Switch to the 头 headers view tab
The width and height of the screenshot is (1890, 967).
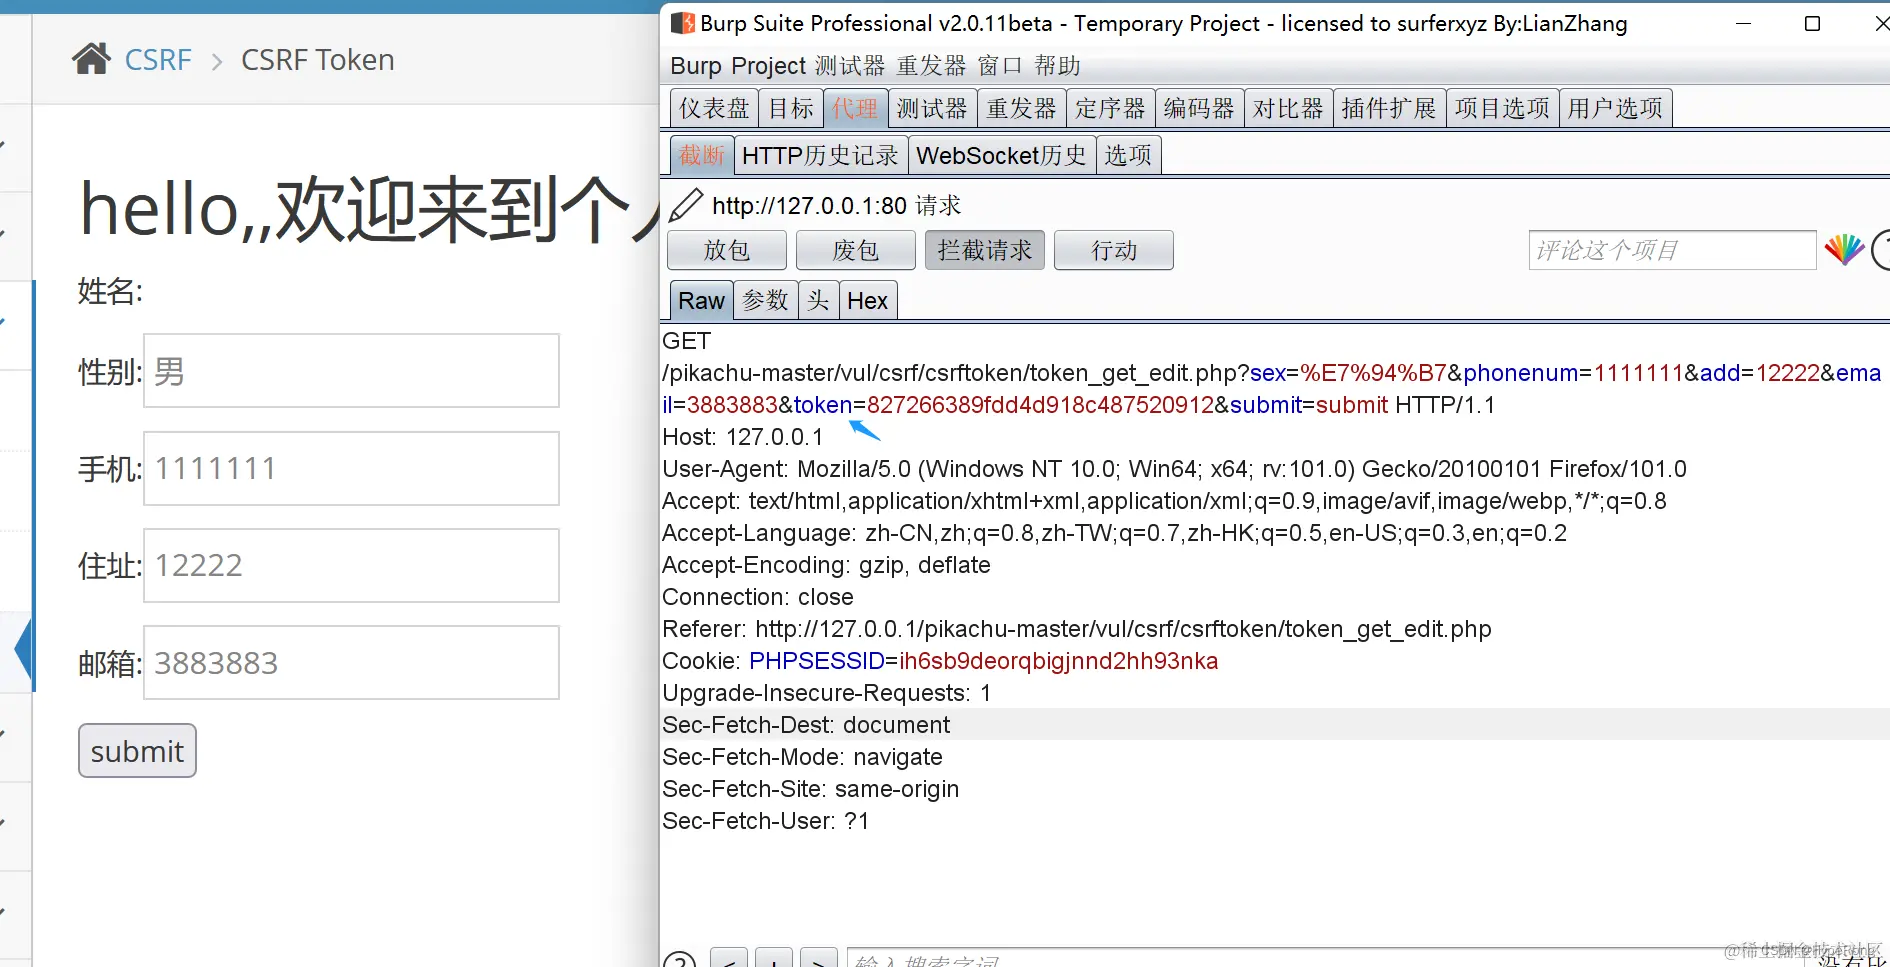click(x=818, y=300)
